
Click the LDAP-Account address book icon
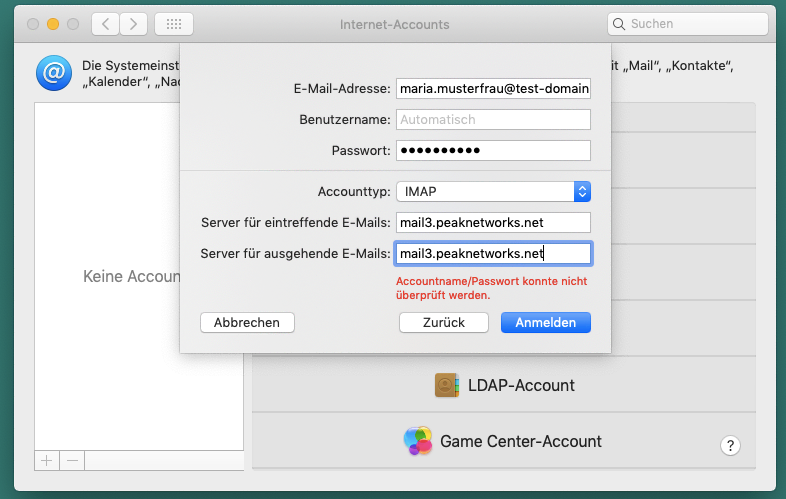[x=446, y=385]
